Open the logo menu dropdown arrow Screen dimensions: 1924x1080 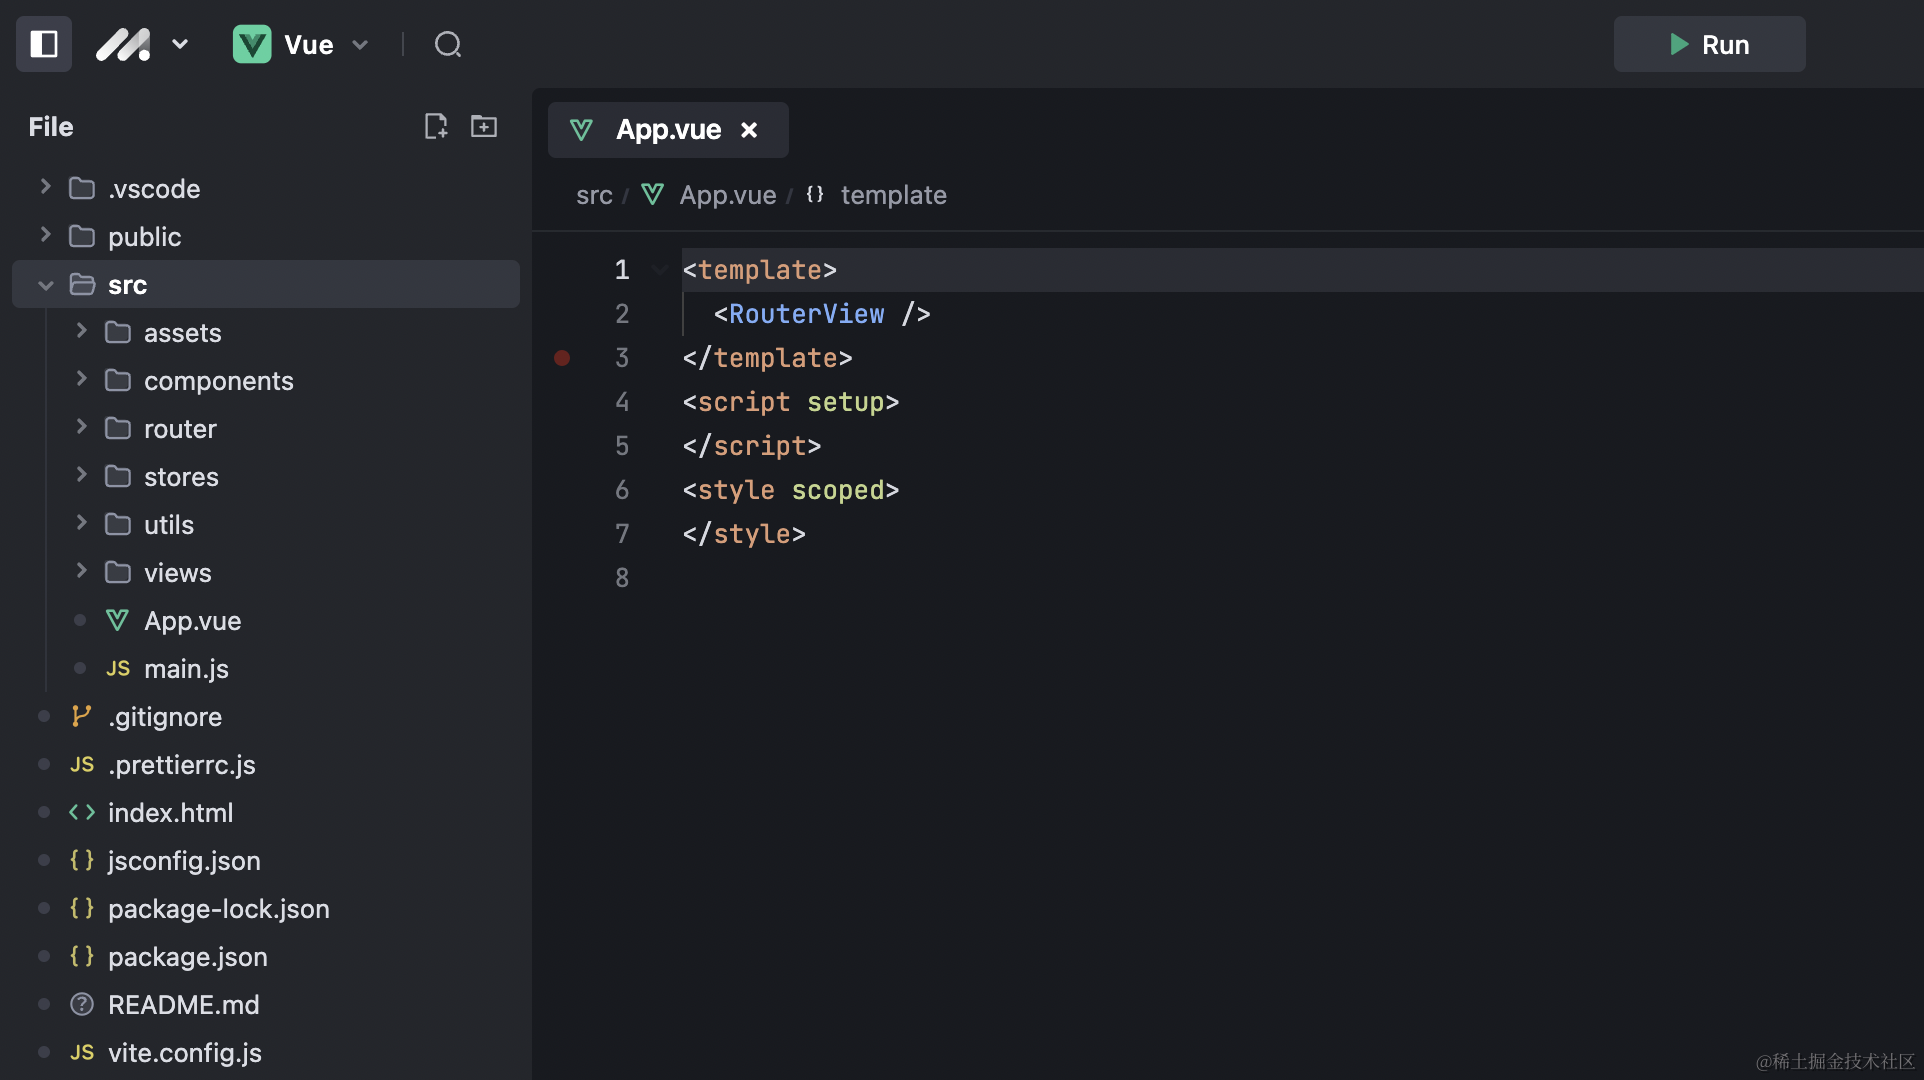click(x=180, y=44)
